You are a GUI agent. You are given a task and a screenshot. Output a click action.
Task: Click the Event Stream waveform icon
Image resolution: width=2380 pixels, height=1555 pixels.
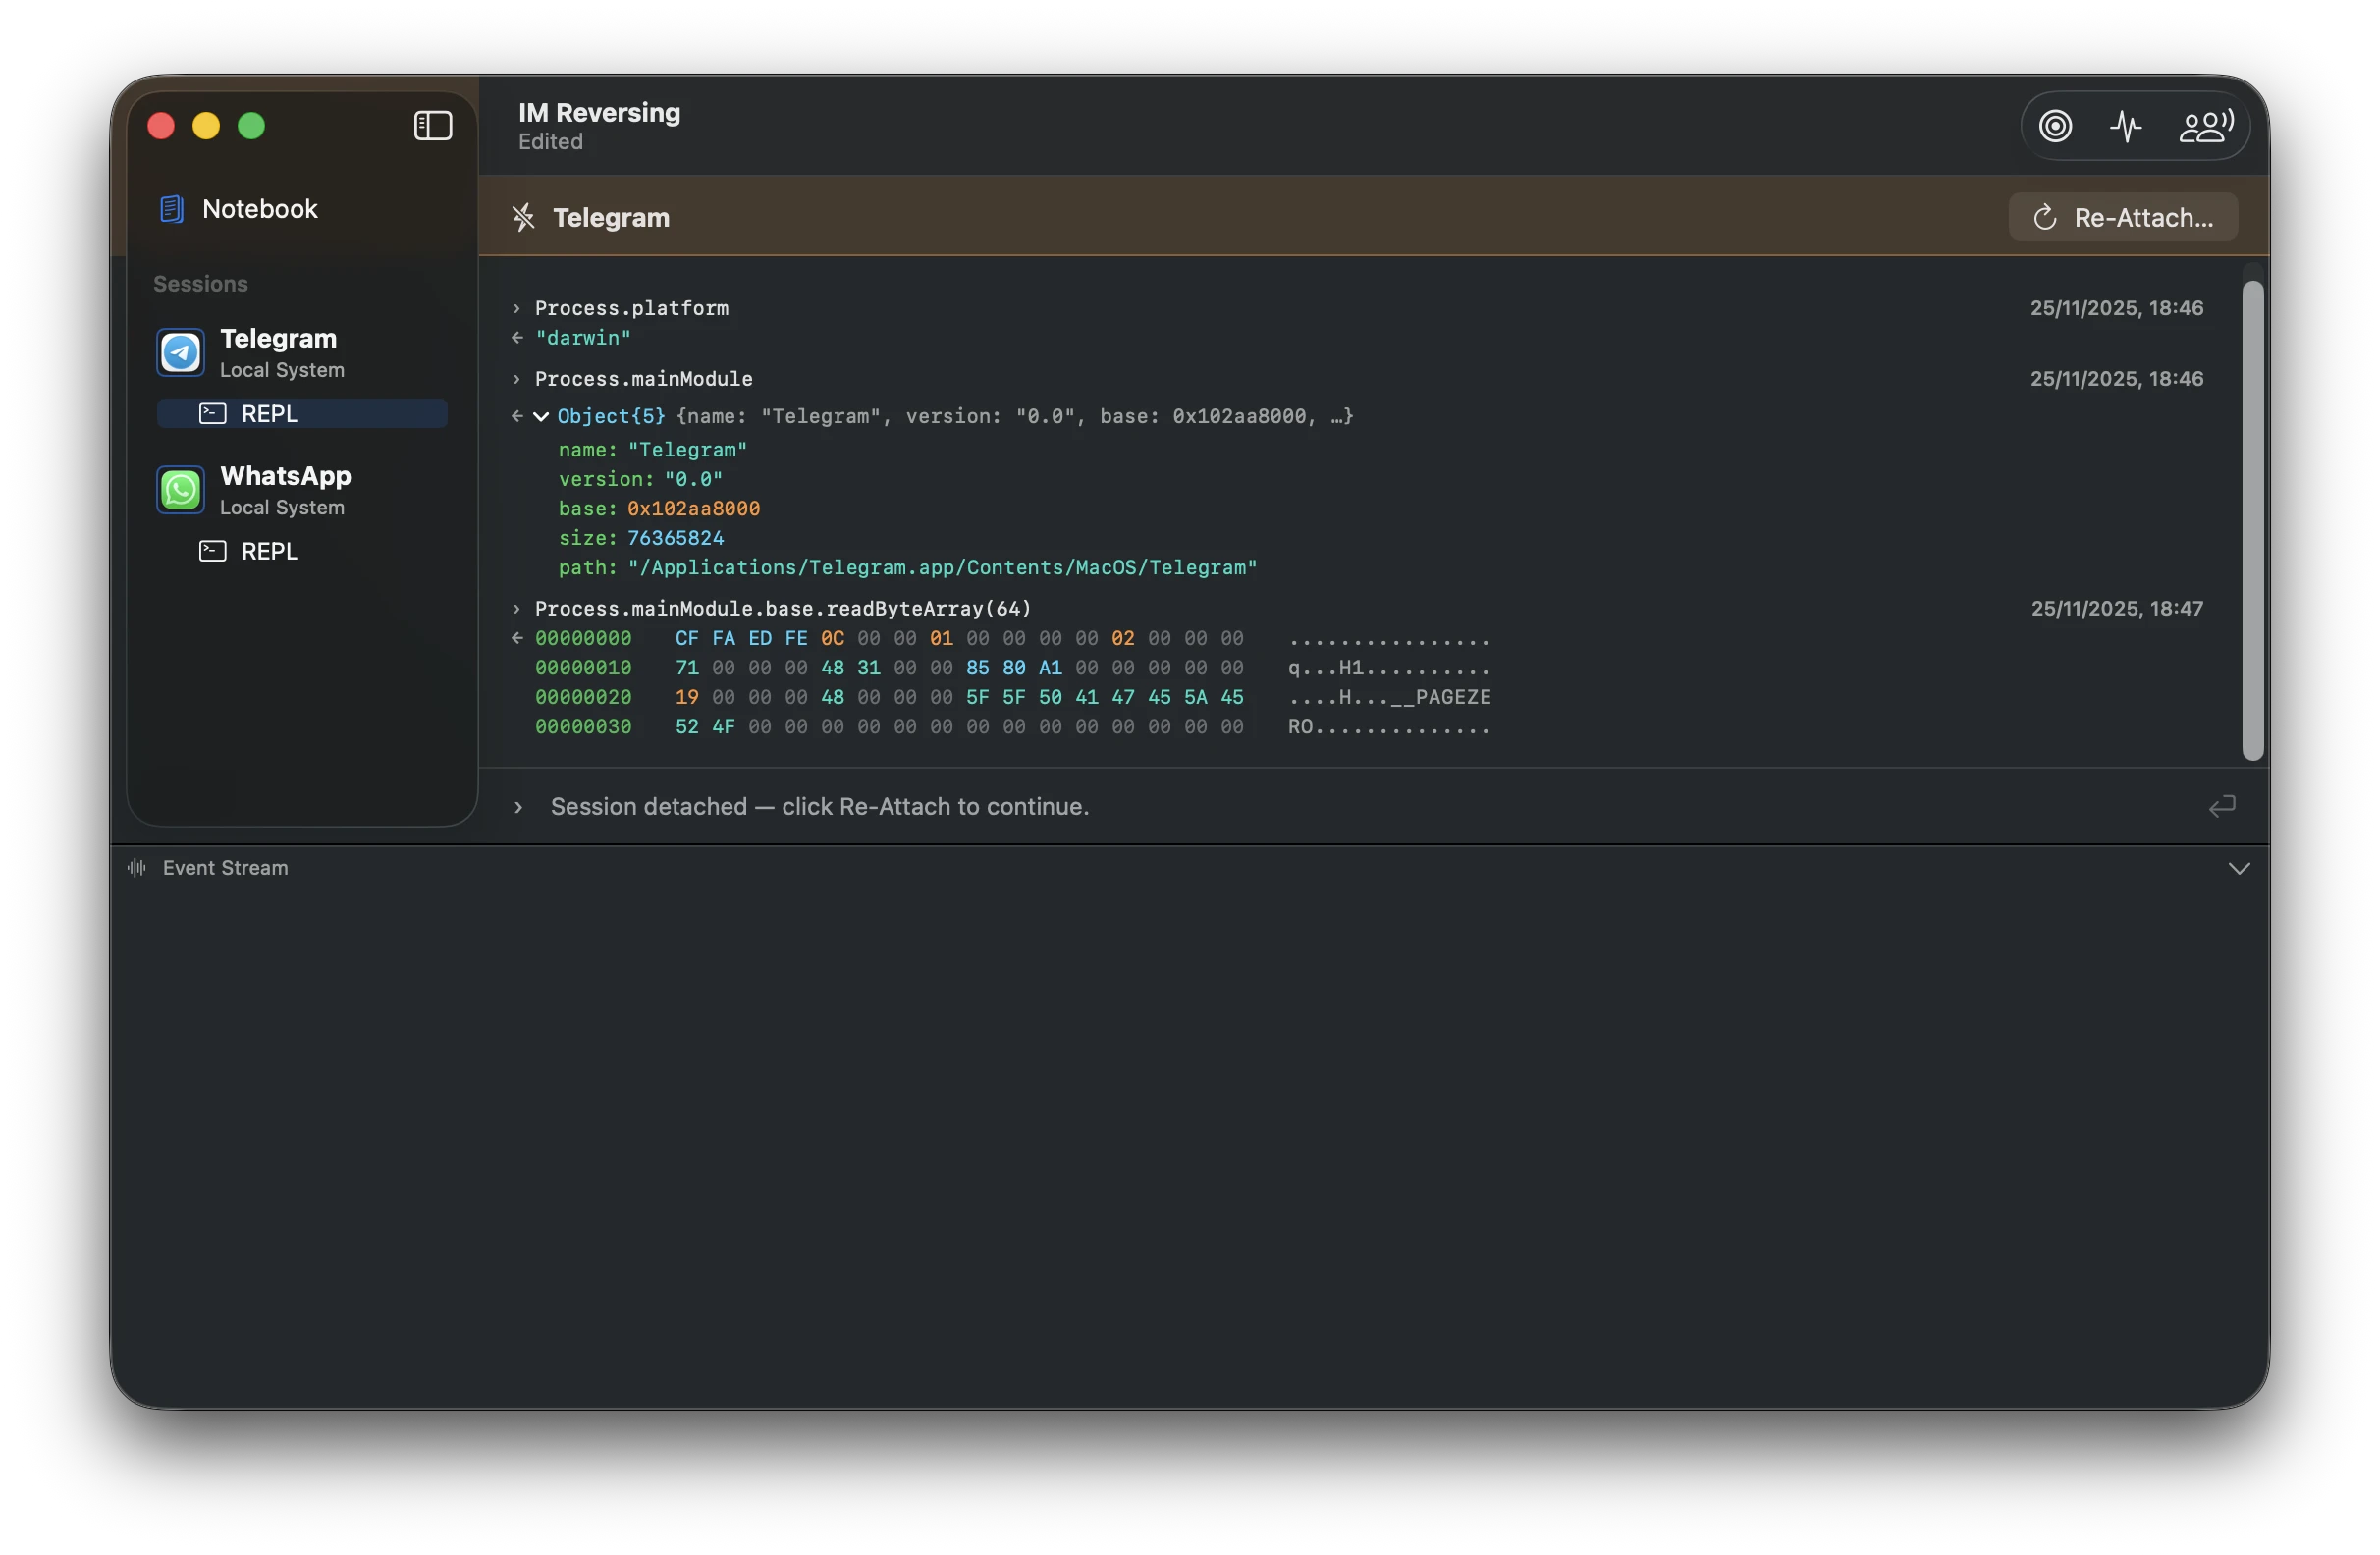tap(137, 867)
